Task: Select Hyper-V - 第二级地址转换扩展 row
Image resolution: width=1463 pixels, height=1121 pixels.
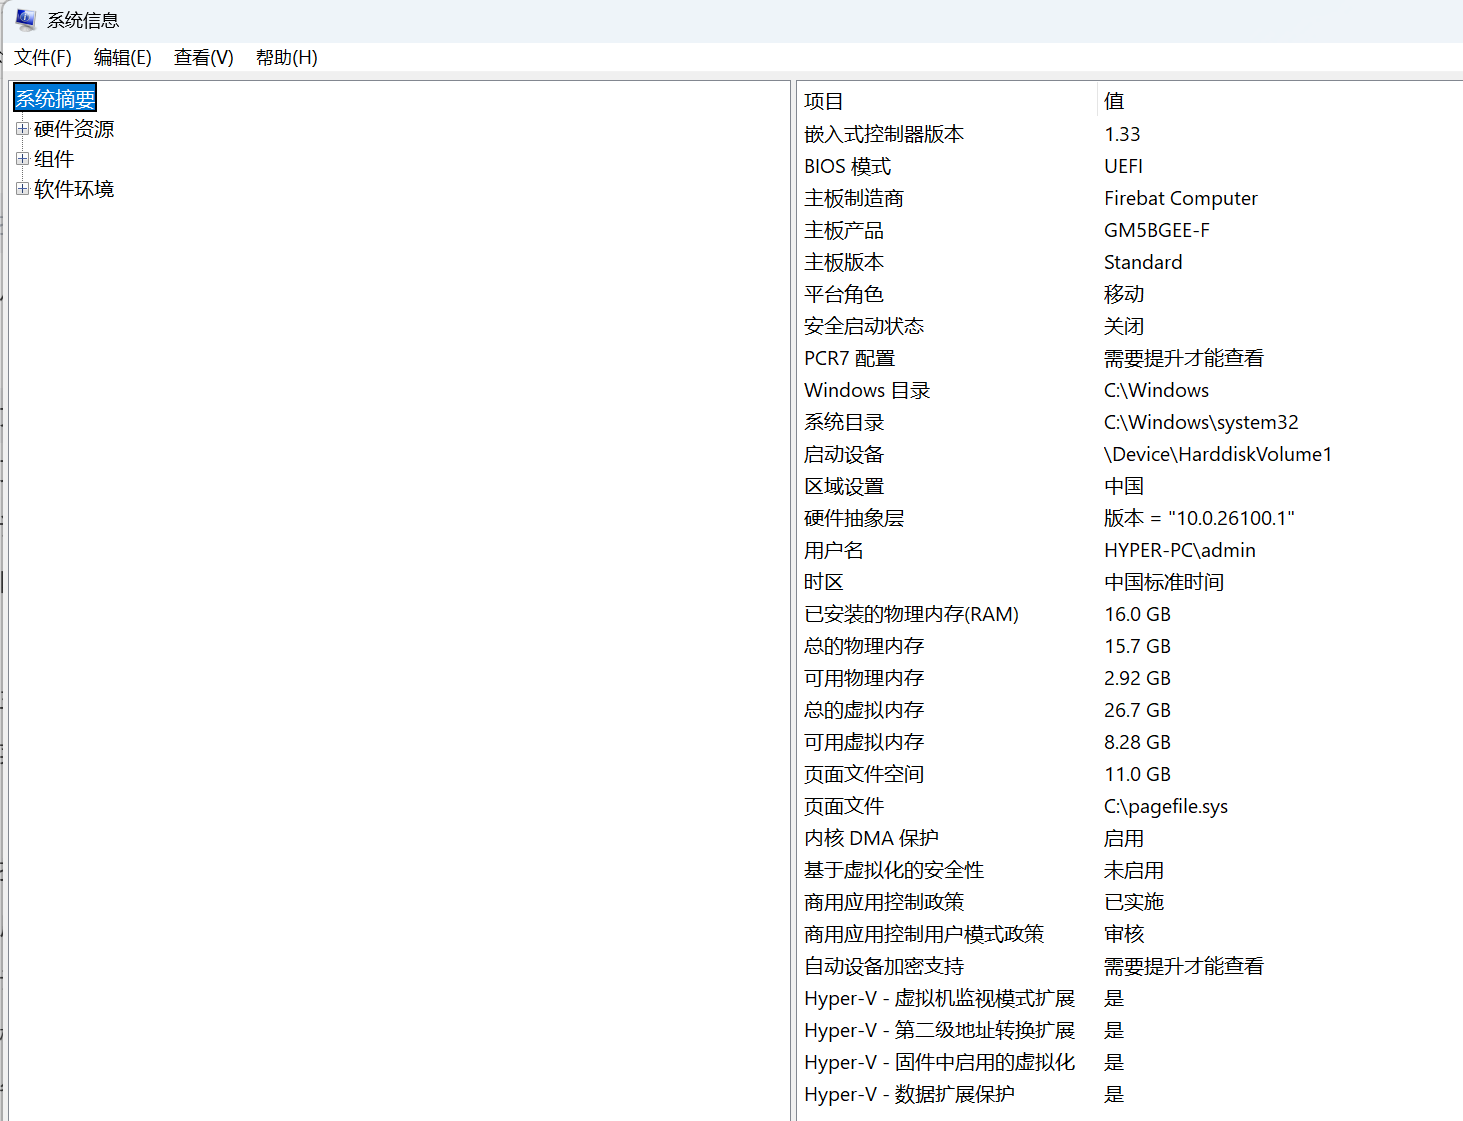Action: tap(1130, 1030)
